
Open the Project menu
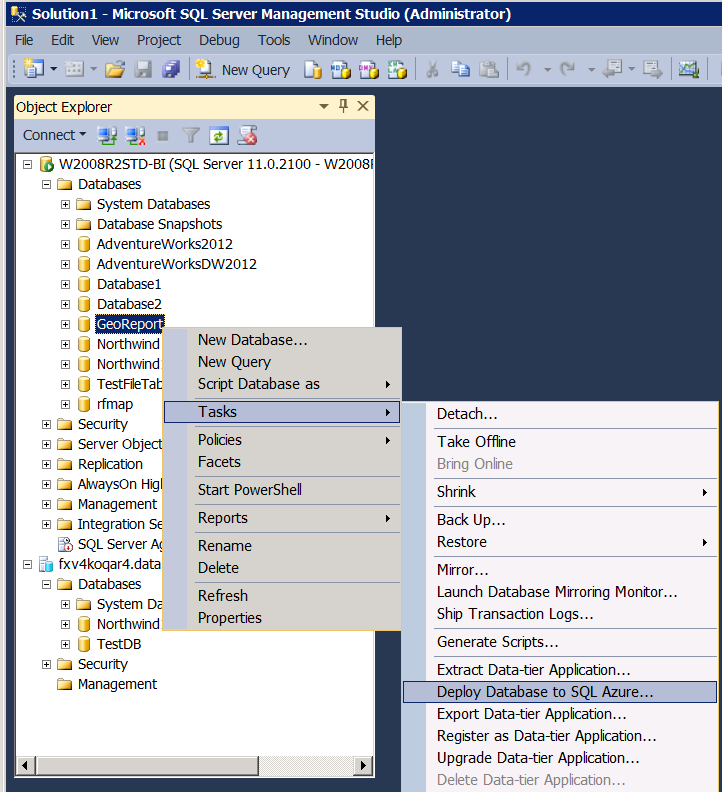(159, 40)
